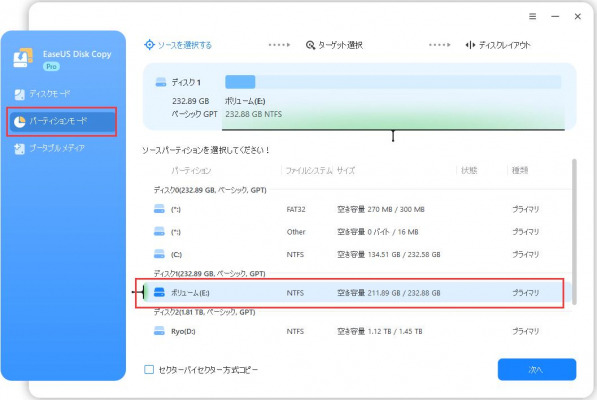Select the ボリューム(E:) partition row
The image size is (597, 400).
358,293
